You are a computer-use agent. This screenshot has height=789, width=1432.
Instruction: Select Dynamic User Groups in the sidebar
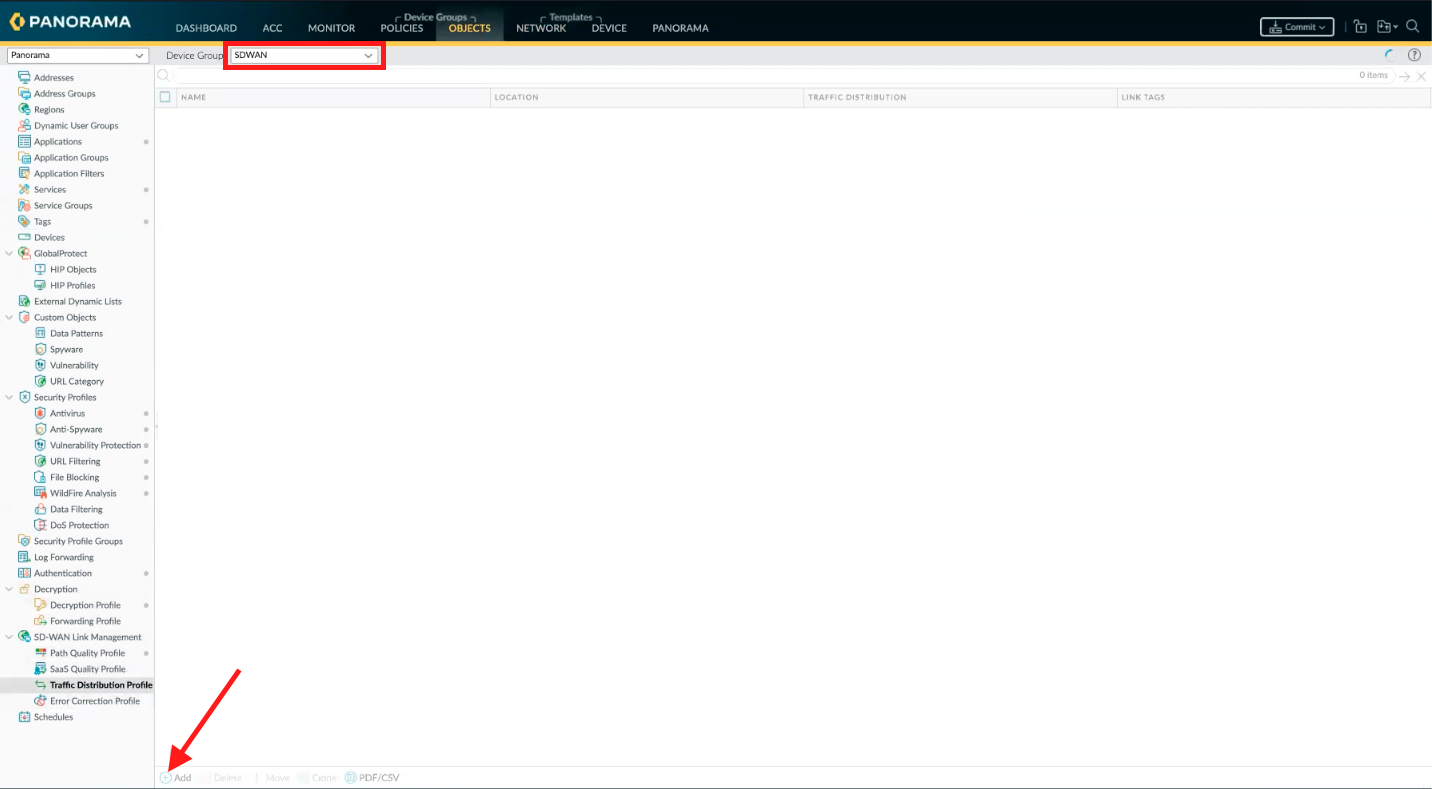76,125
